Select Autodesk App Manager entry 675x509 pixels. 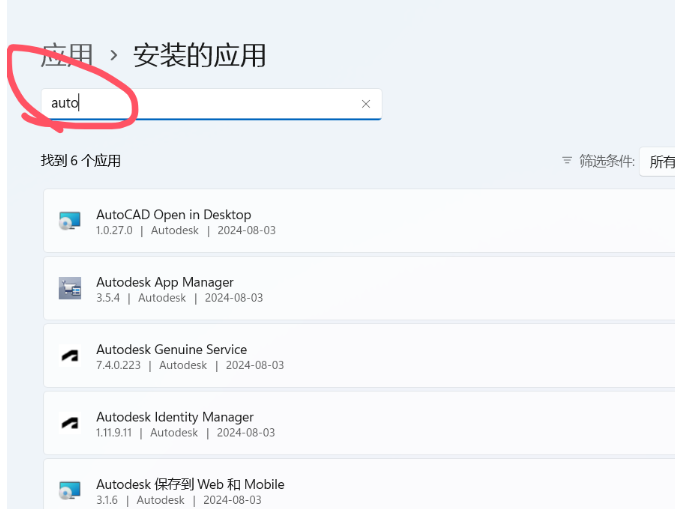click(x=359, y=288)
